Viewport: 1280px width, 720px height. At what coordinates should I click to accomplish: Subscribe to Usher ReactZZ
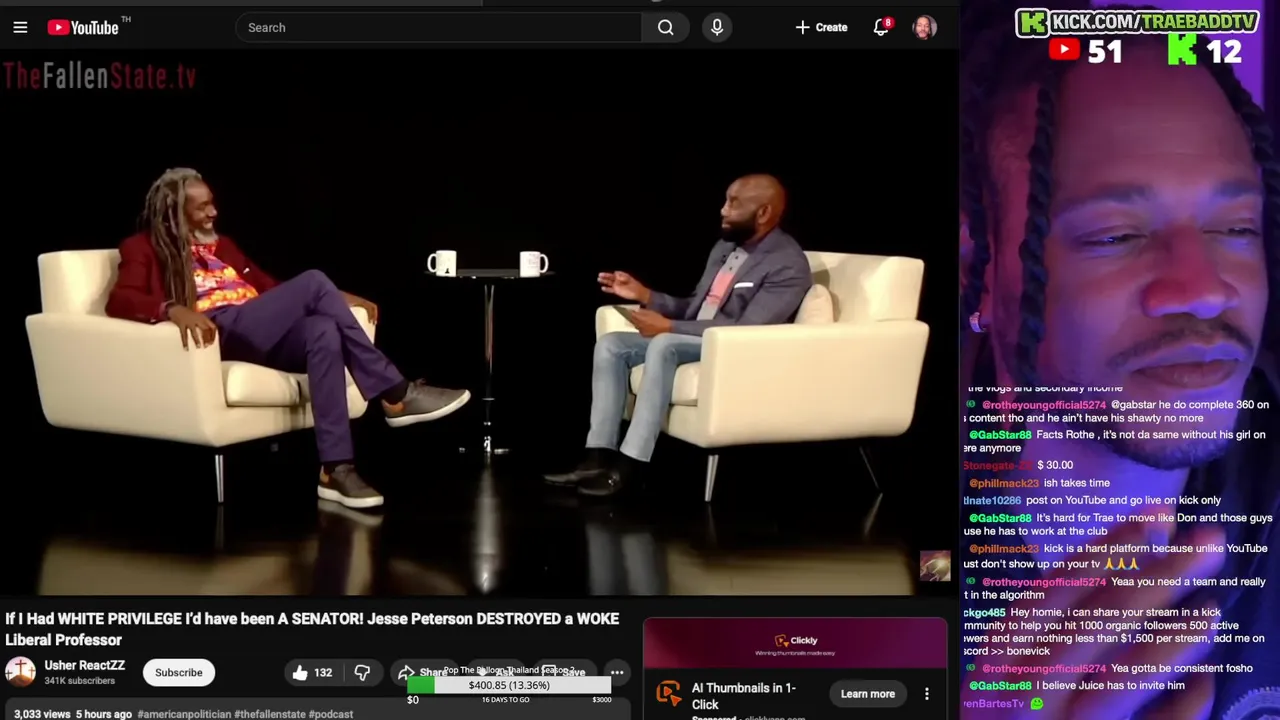pos(178,672)
